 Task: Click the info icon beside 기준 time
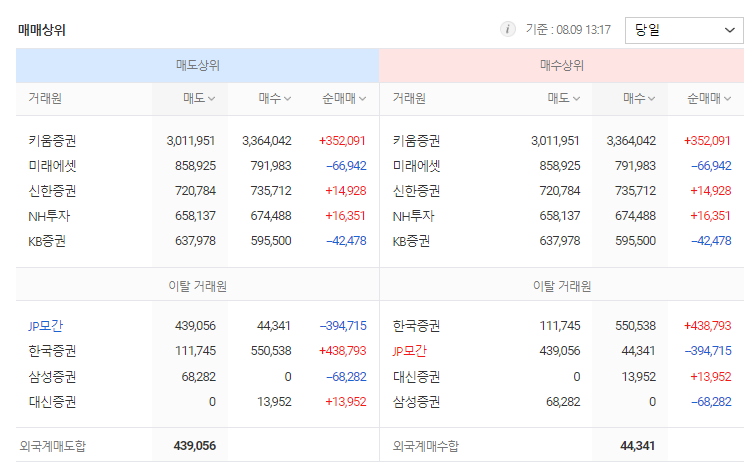pos(507,29)
